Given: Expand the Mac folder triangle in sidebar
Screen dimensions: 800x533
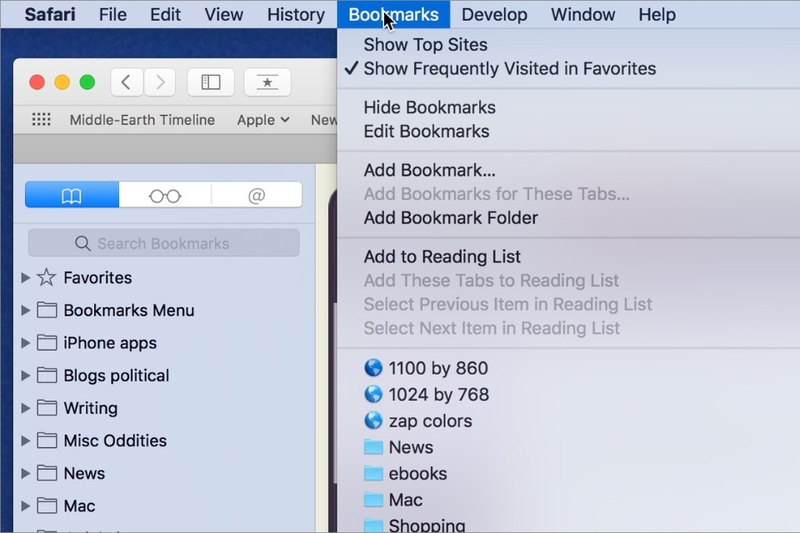Looking at the screenshot, I should coord(25,506).
